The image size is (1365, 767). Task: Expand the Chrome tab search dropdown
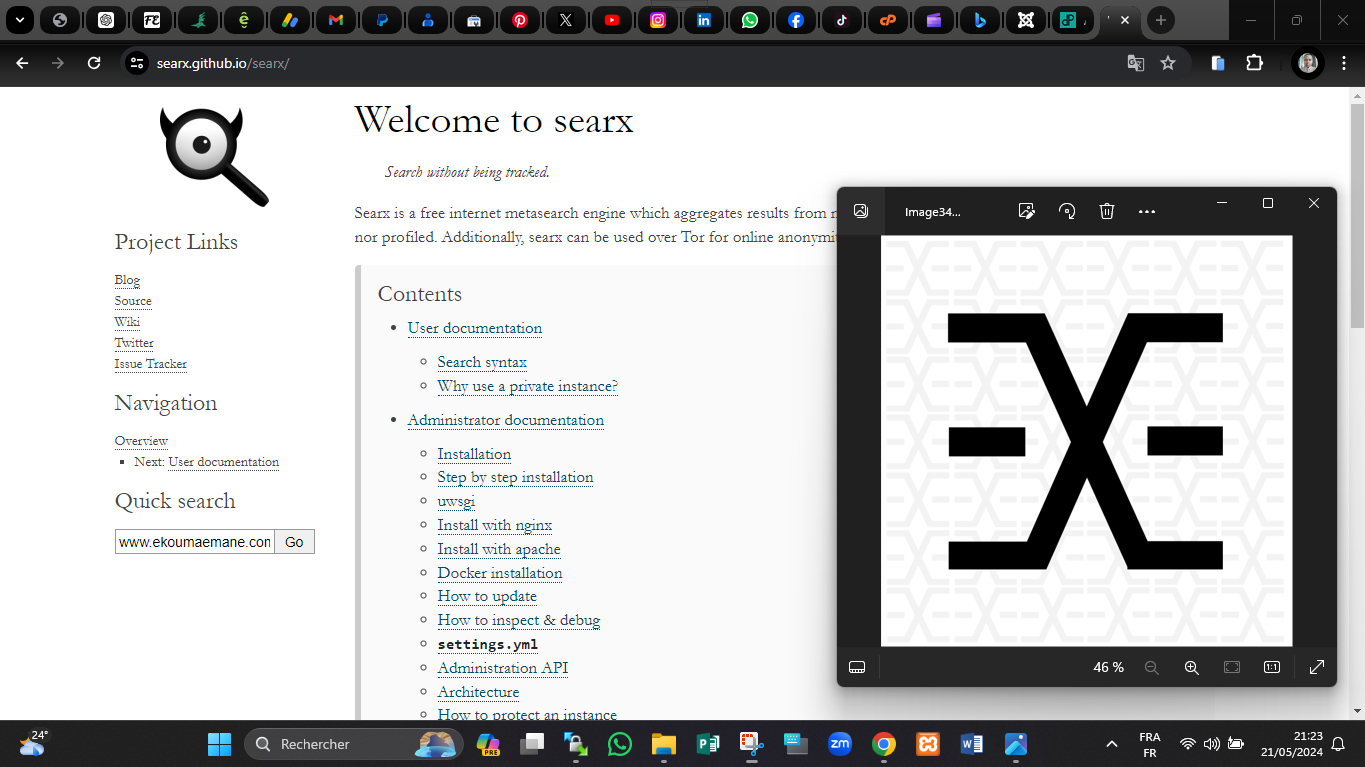tap(19, 20)
